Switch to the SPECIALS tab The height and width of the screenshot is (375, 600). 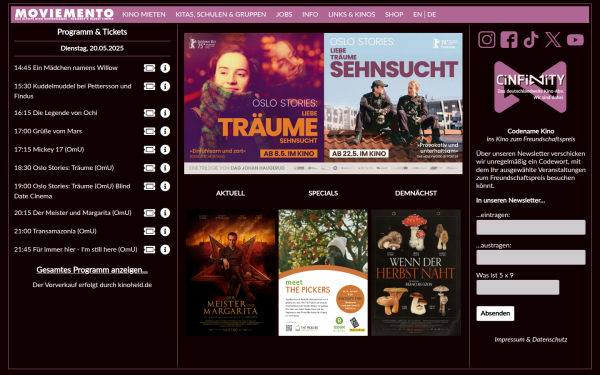(x=323, y=193)
